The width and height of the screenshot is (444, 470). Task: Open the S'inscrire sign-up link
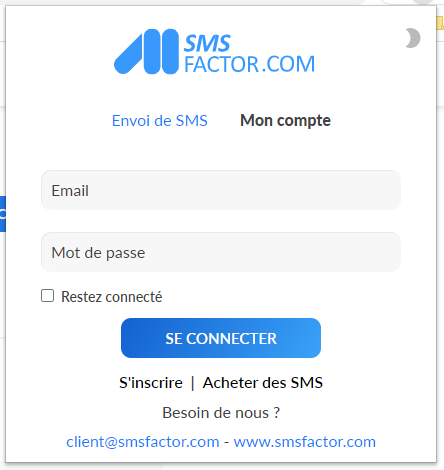click(151, 383)
